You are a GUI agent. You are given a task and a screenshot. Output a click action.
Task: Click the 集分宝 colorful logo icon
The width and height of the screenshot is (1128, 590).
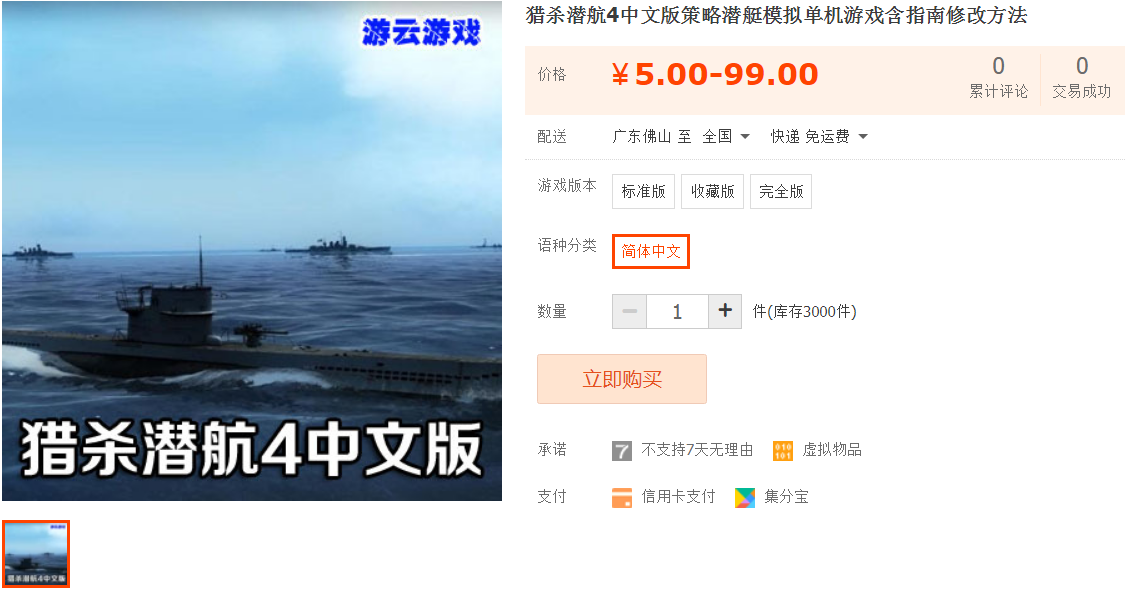coord(745,497)
